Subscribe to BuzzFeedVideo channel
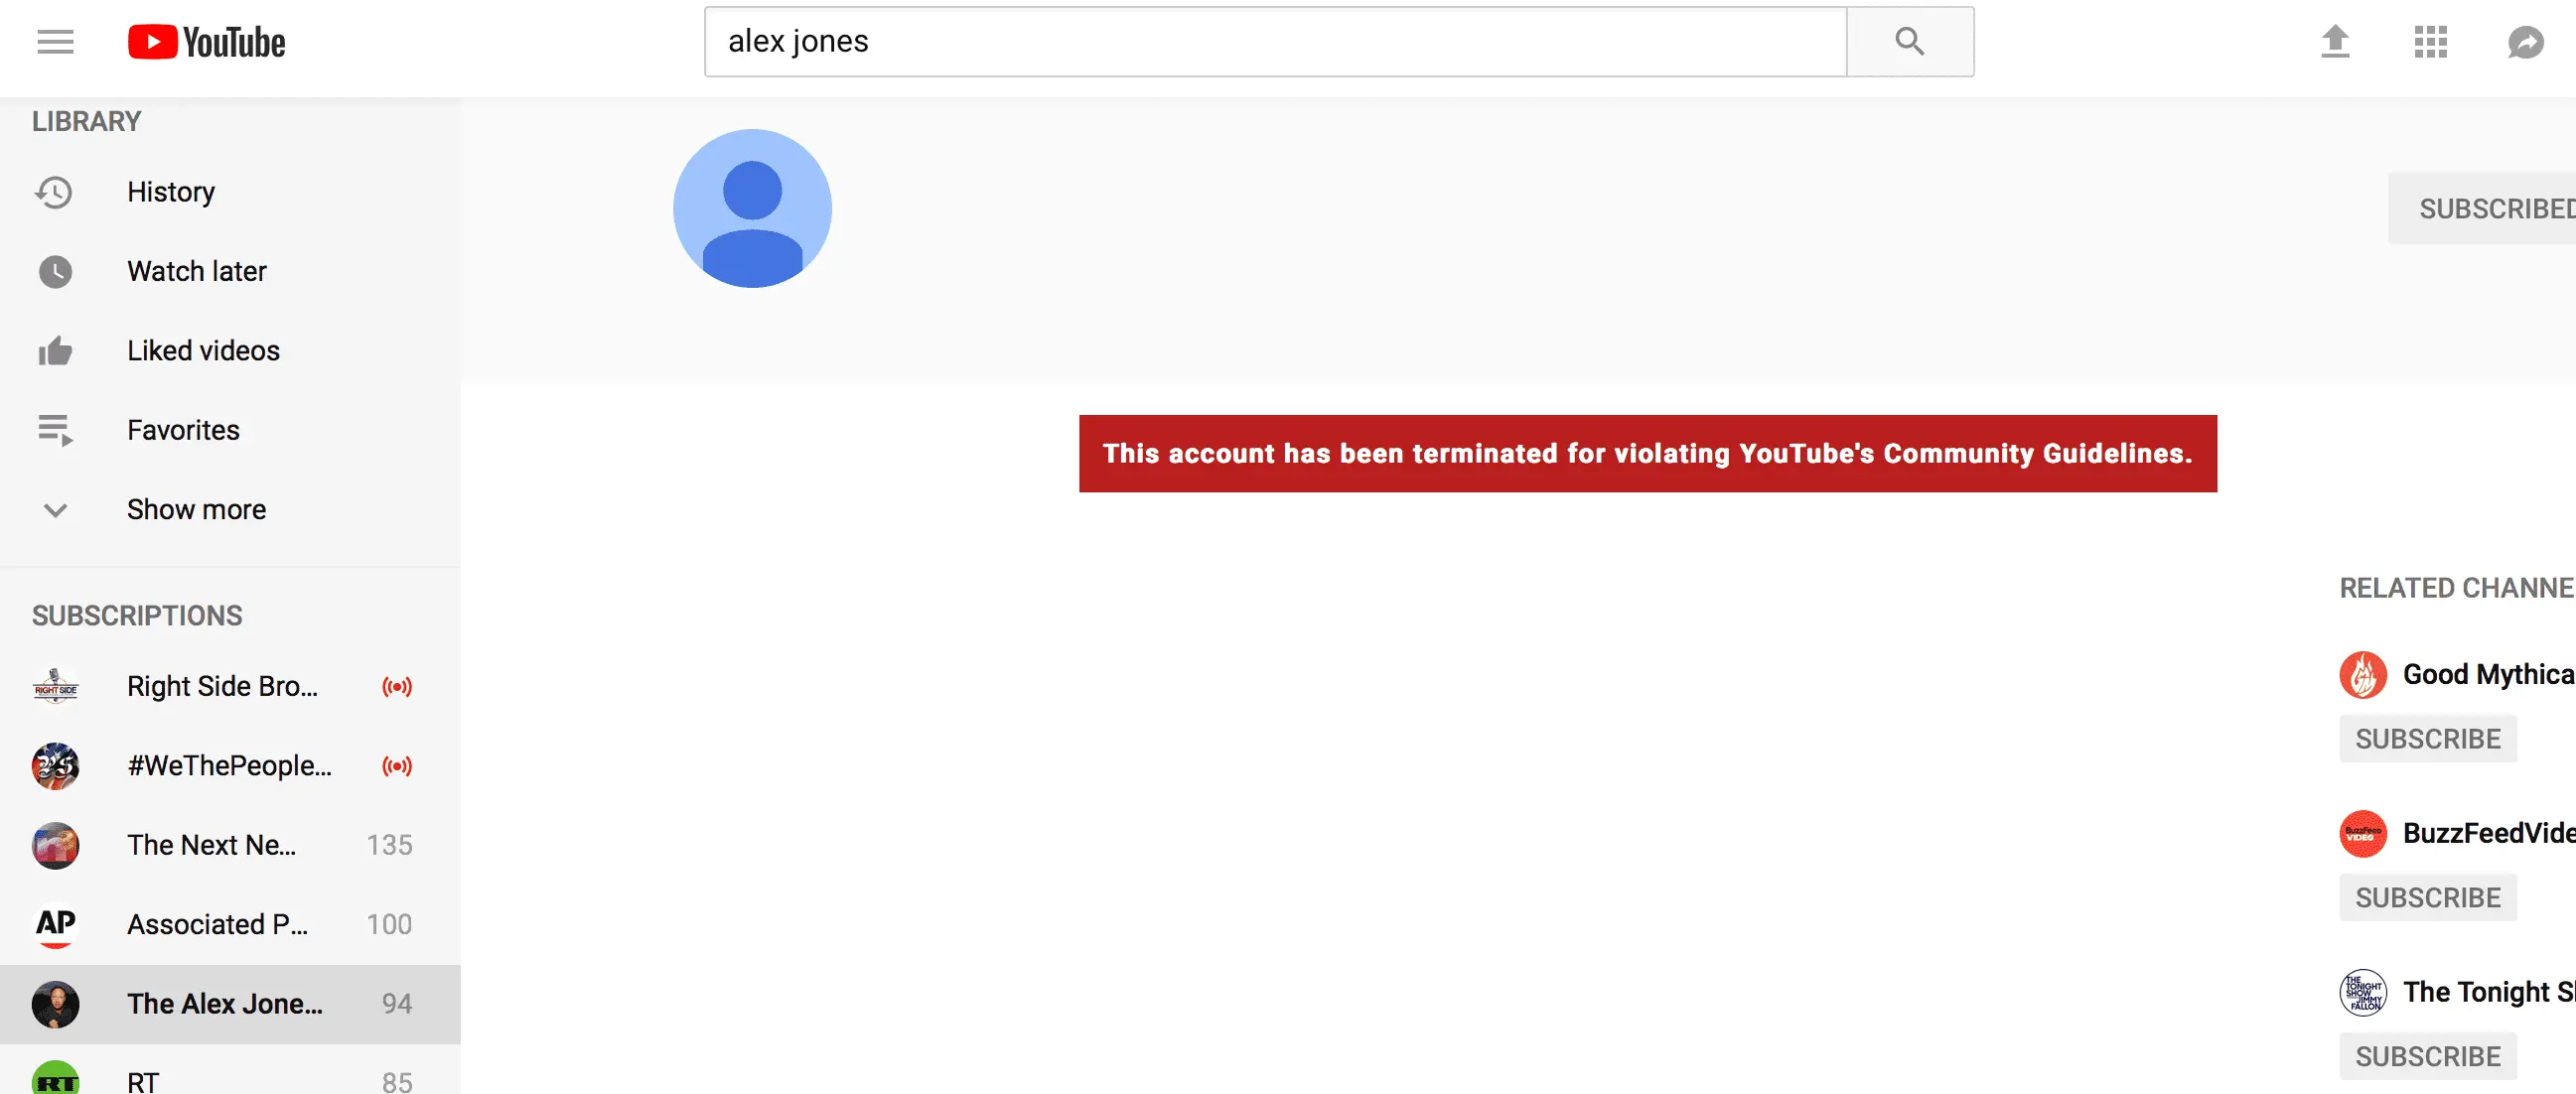 pyautogui.click(x=2426, y=898)
